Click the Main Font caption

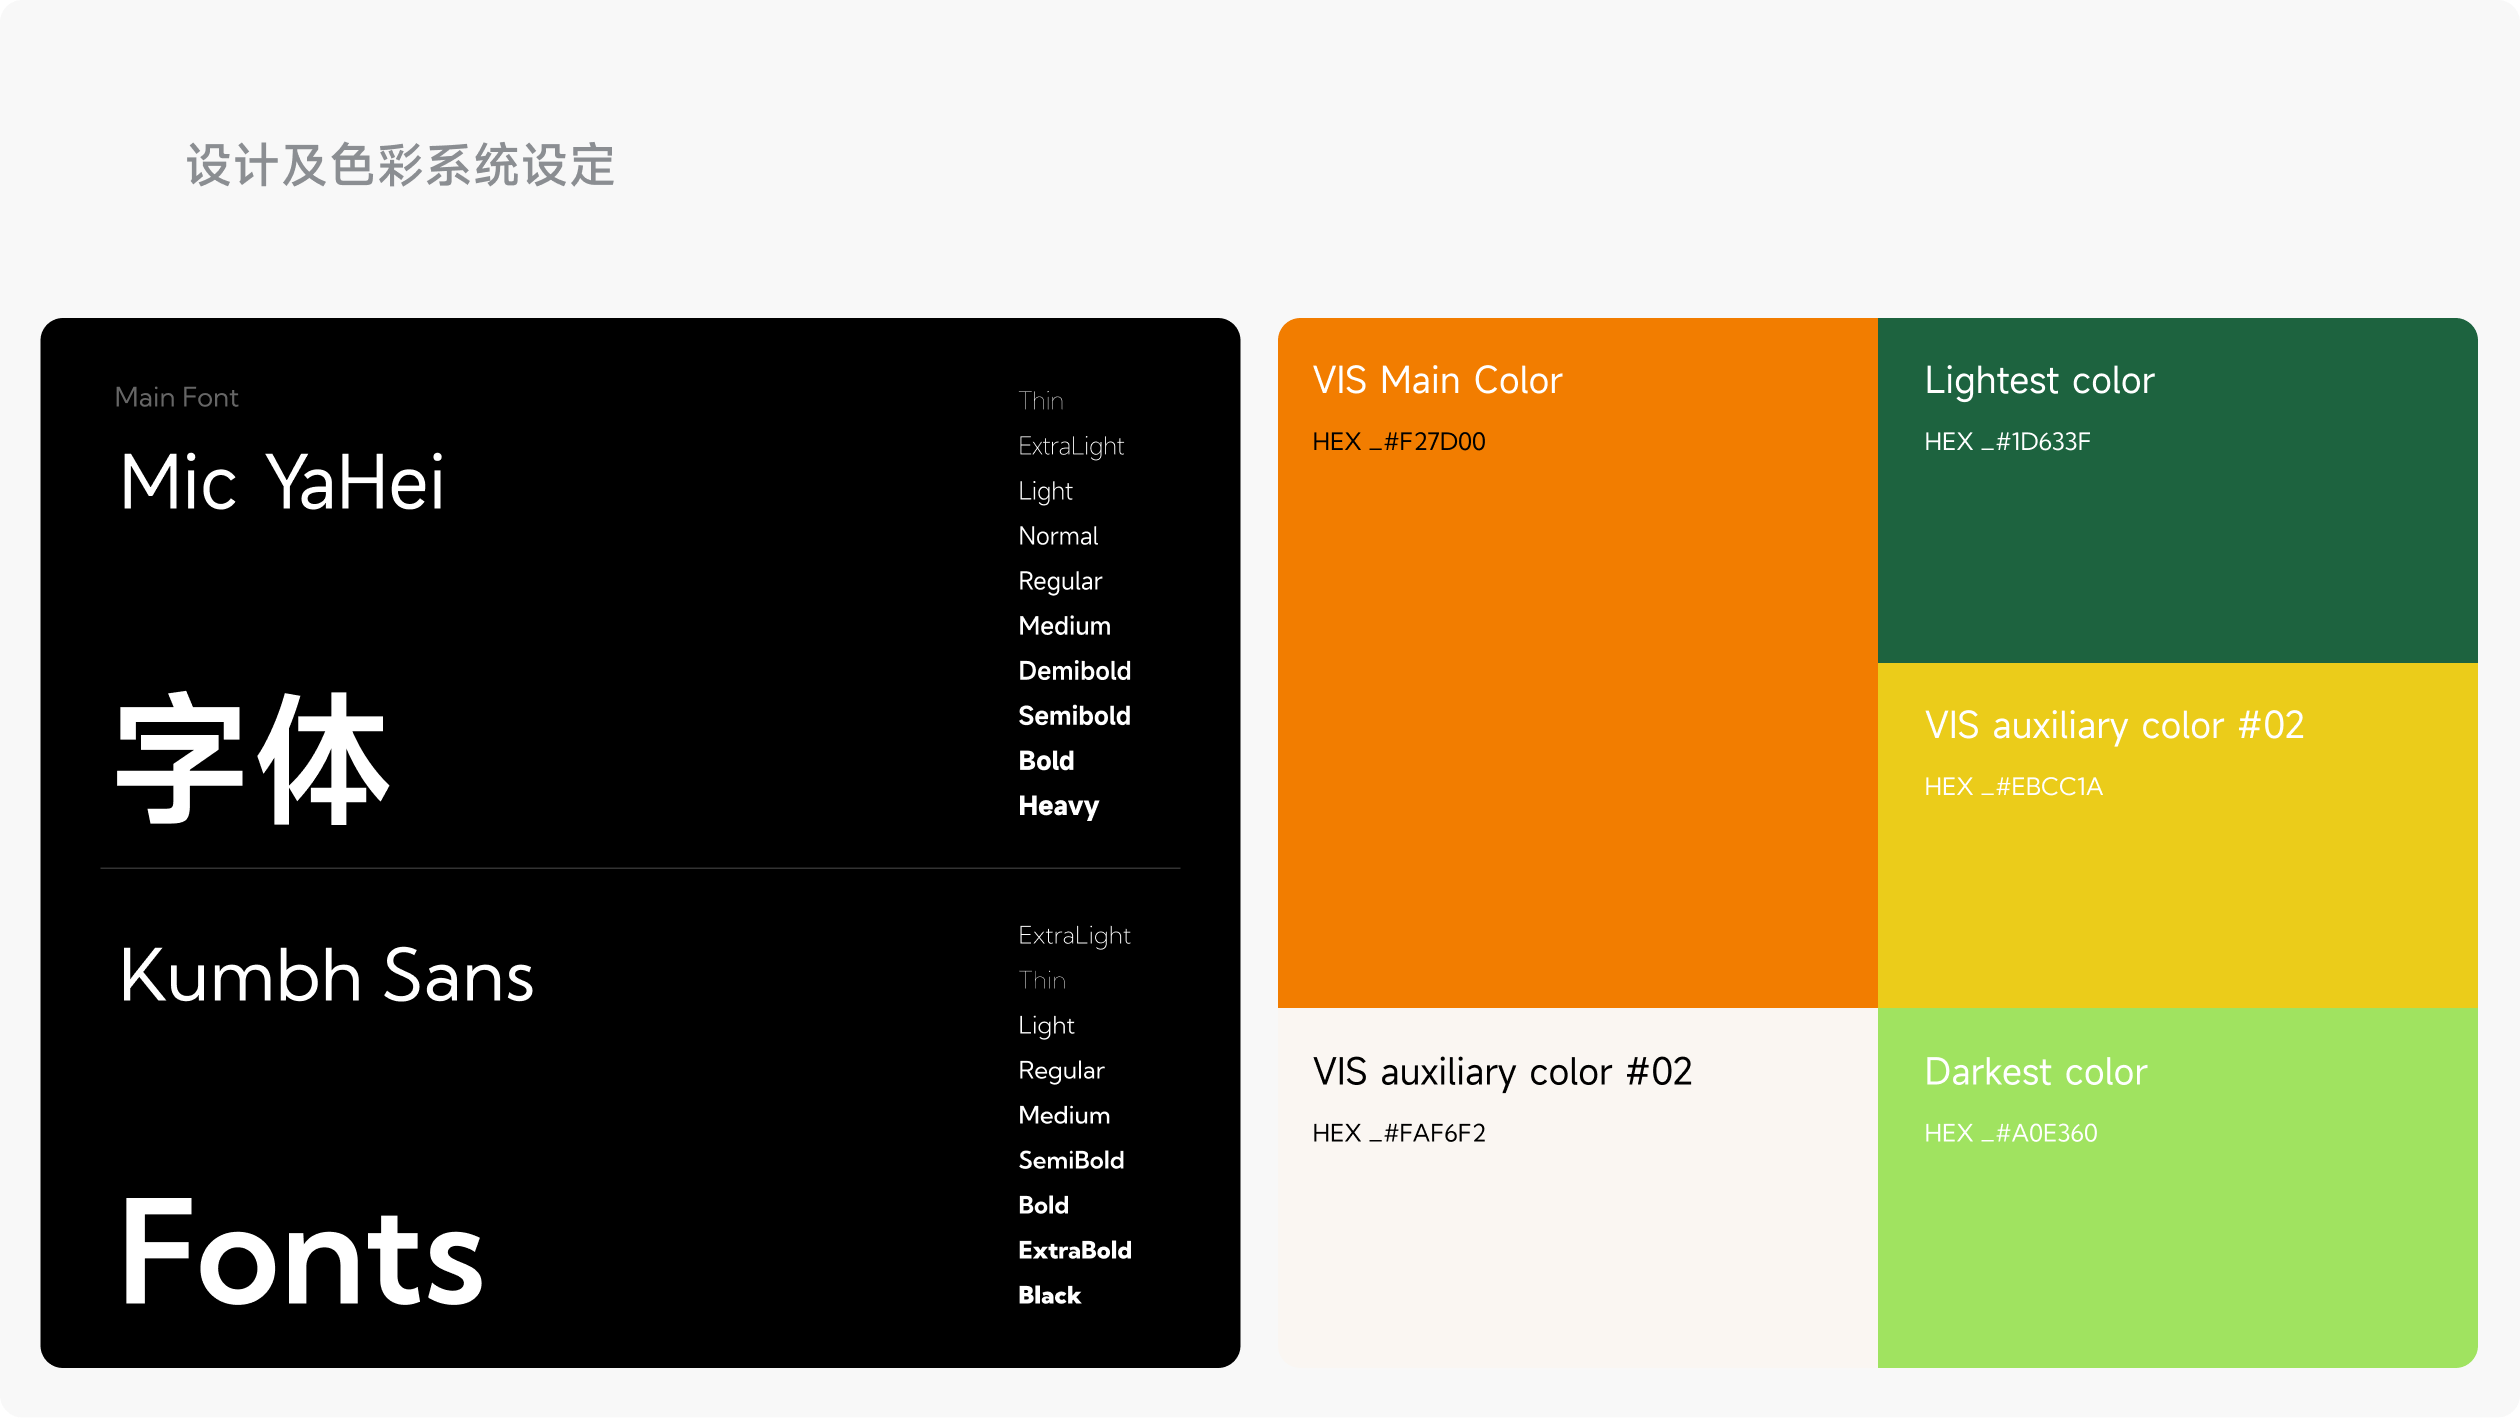click(176, 398)
